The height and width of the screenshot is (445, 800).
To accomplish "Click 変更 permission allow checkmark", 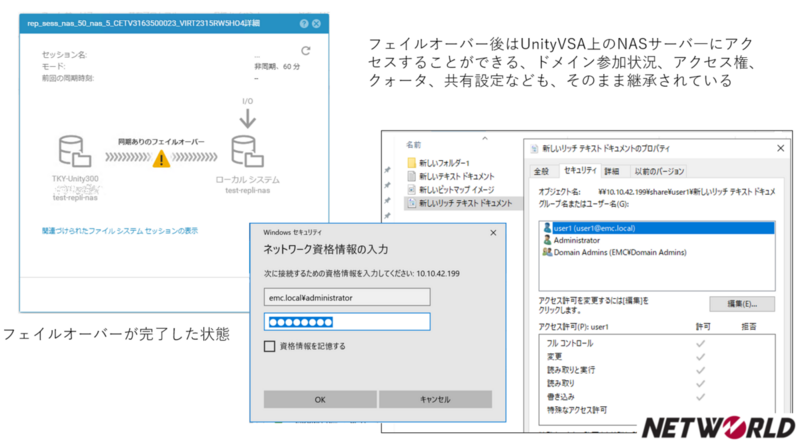I will click(x=701, y=357).
